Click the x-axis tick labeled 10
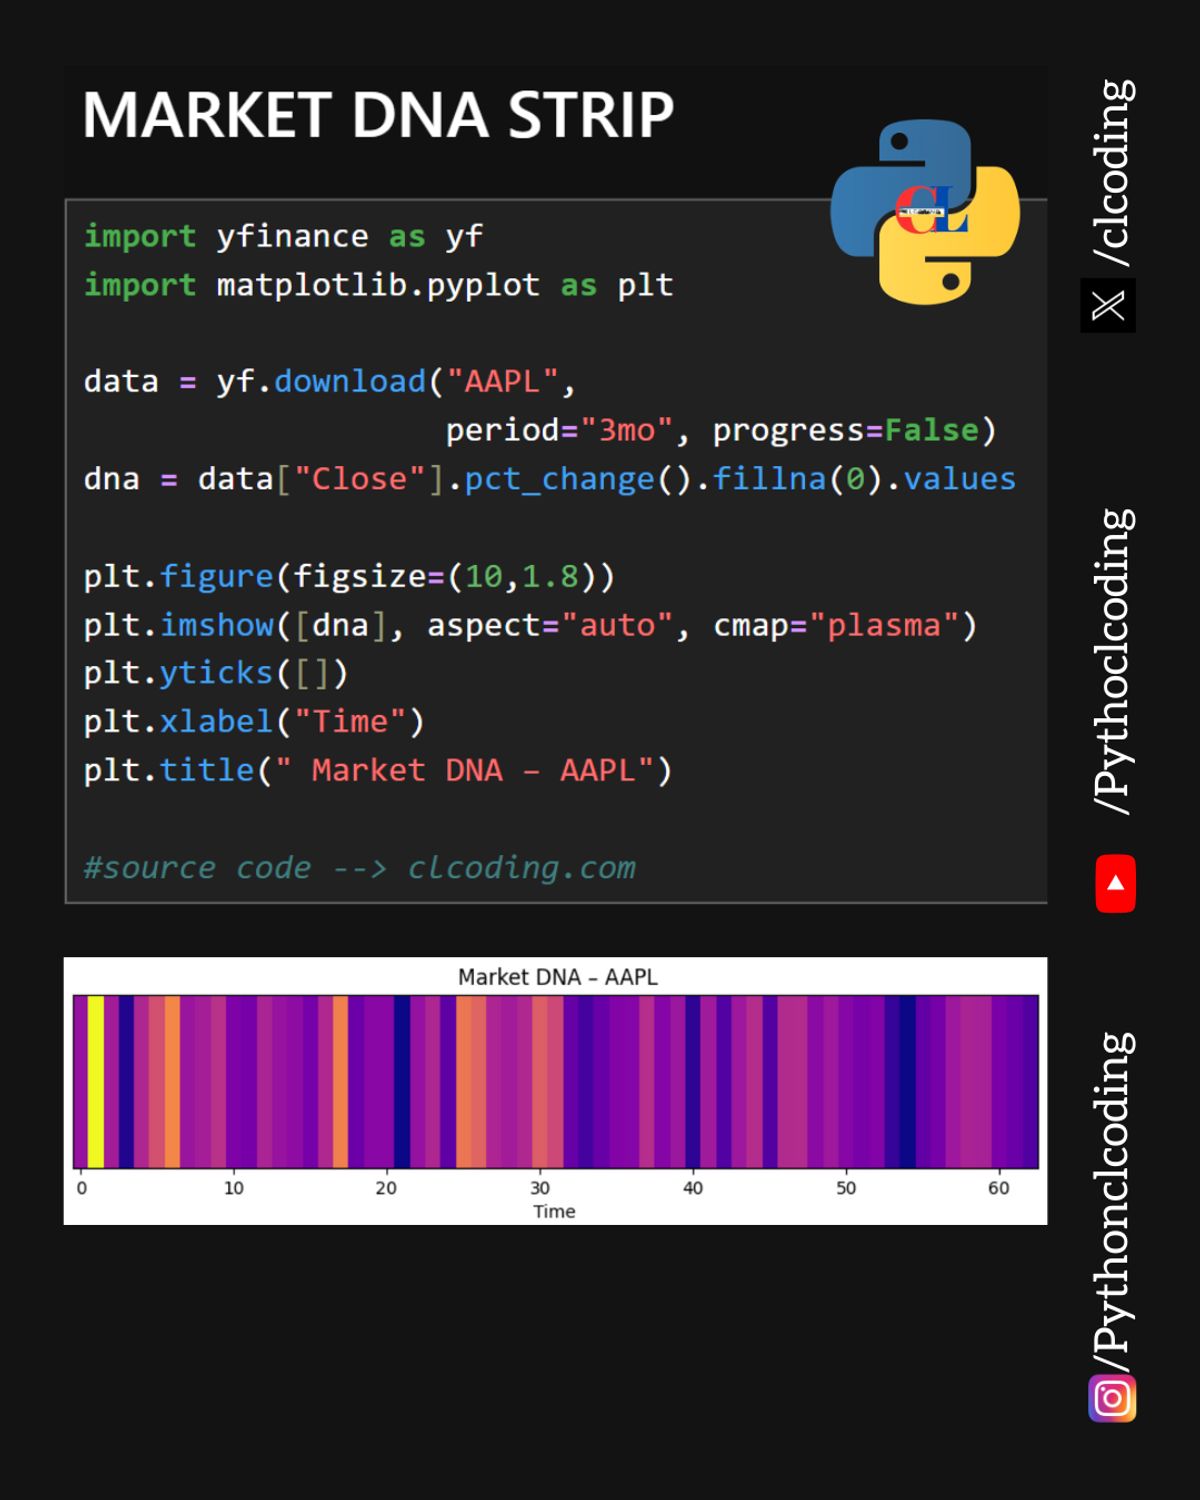The image size is (1200, 1500). [x=233, y=1187]
